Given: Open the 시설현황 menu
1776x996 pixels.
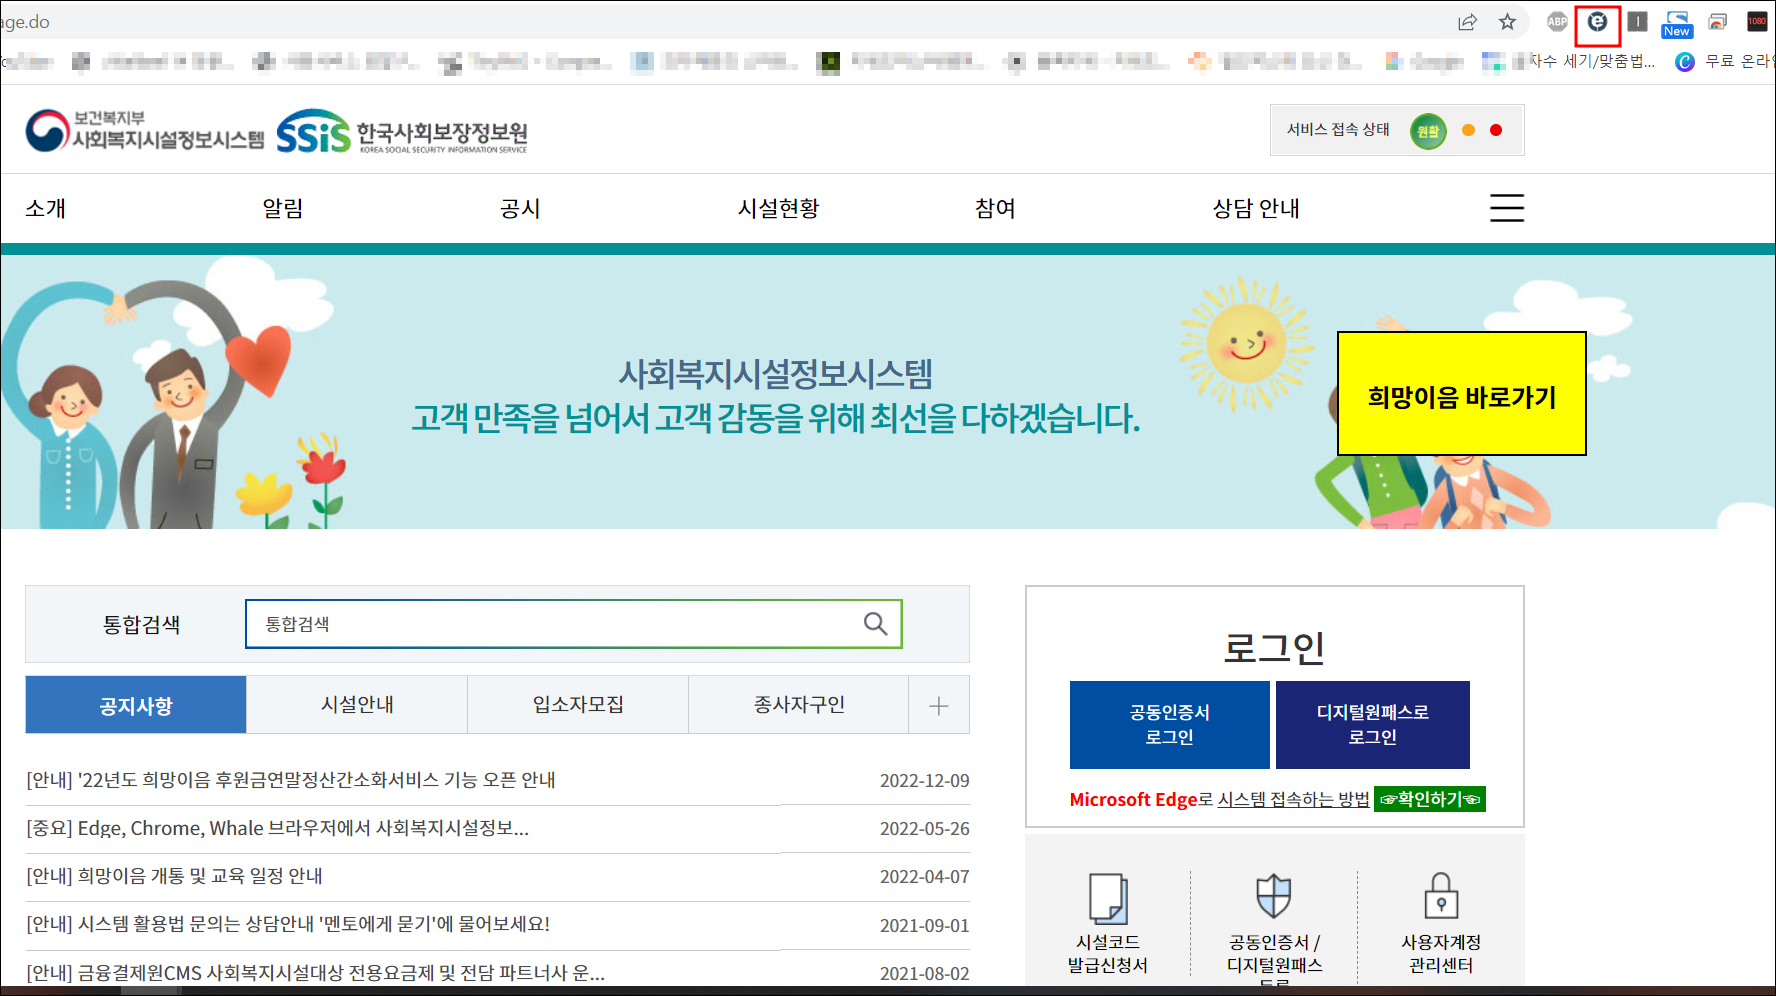Looking at the screenshot, I should (778, 208).
